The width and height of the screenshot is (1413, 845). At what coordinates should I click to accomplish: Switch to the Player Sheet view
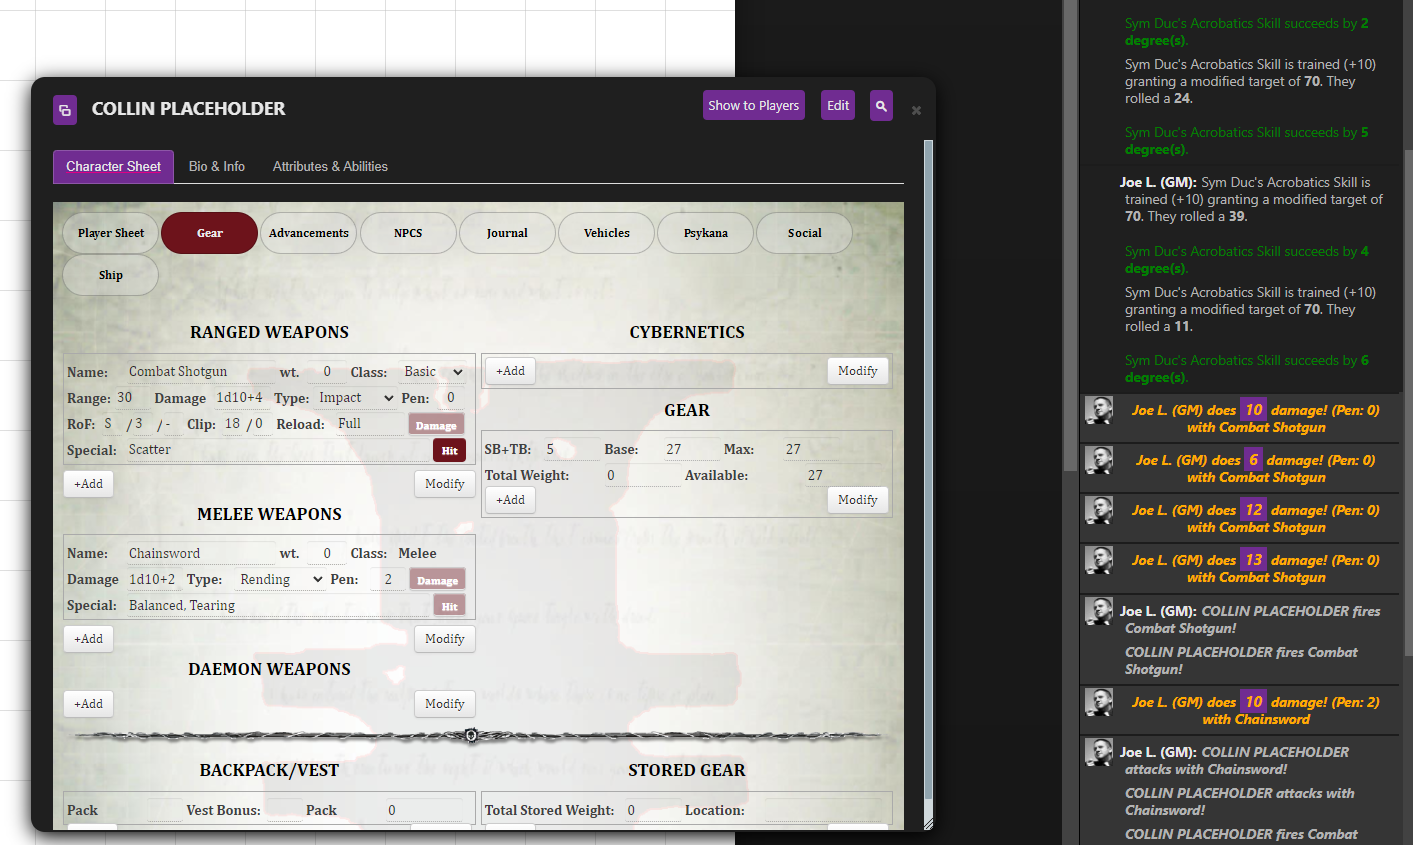[x=110, y=232]
